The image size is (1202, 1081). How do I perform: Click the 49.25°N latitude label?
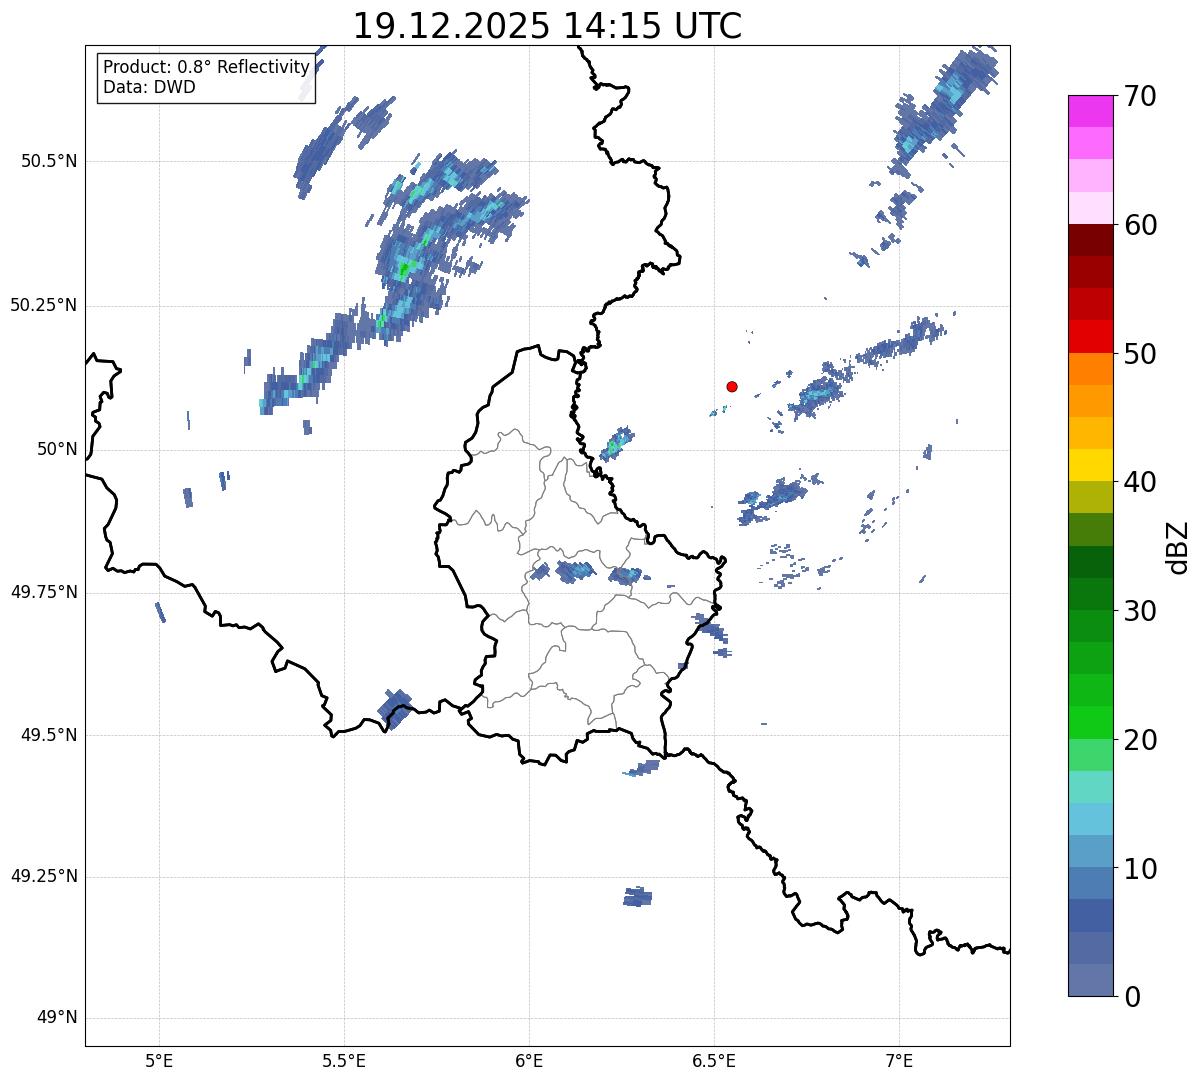43,877
